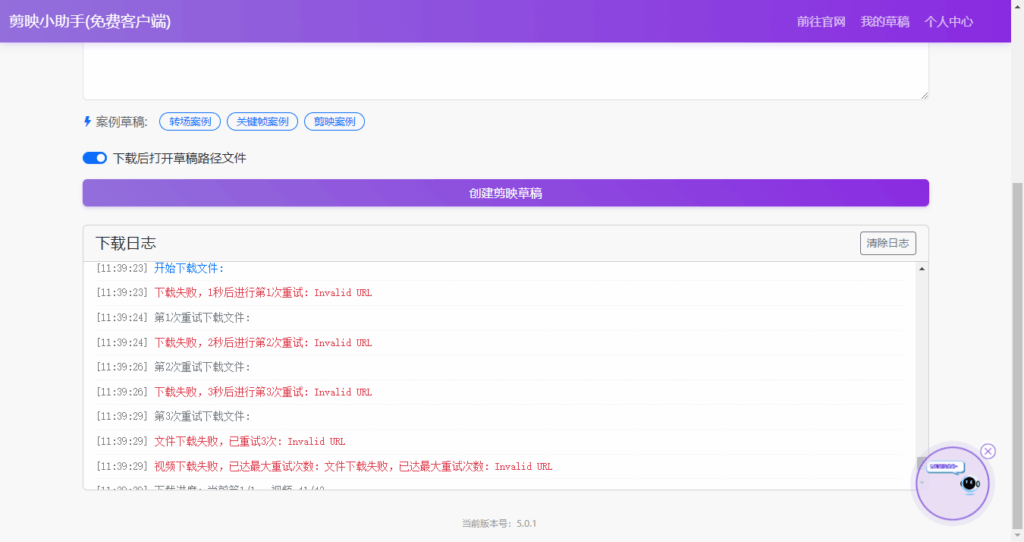Click the page scrollbar down arrow

pos(1018,535)
